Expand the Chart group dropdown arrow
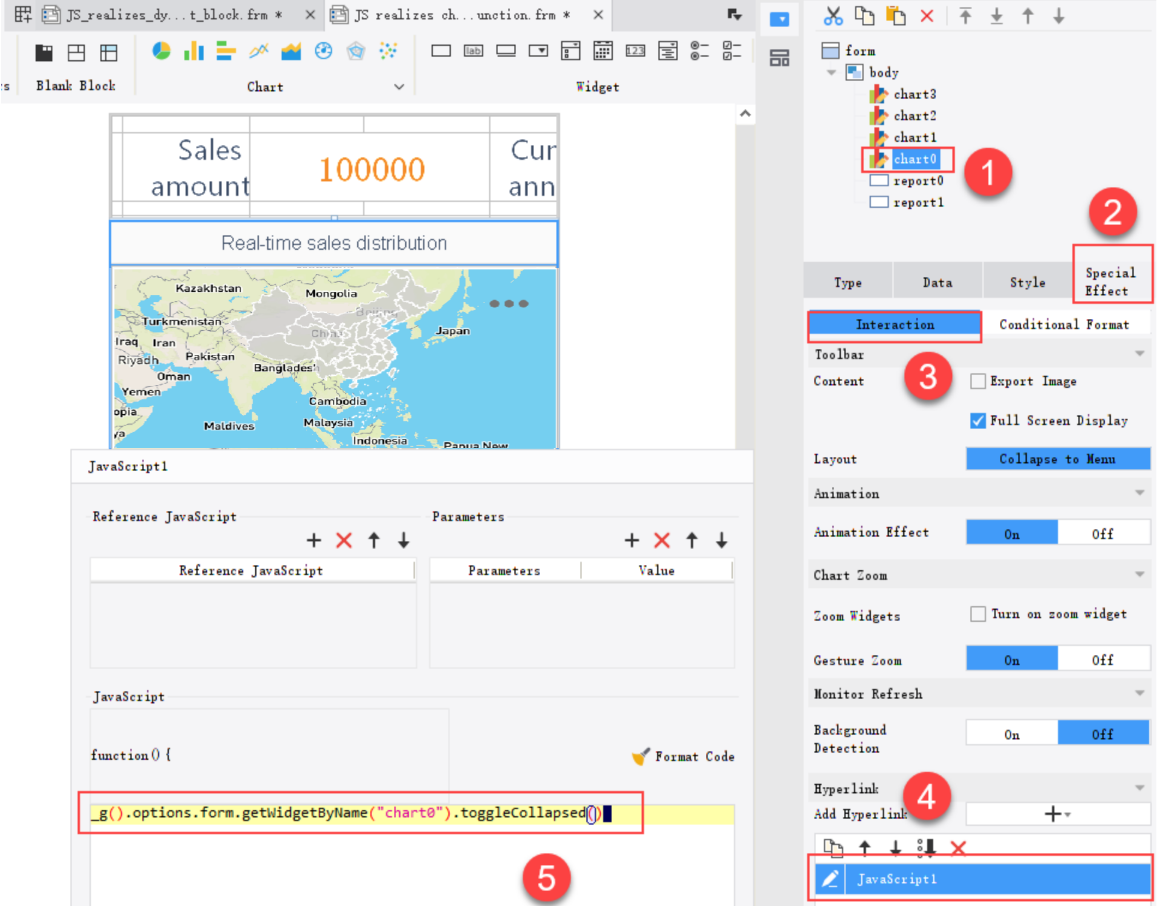The image size is (1159, 906). 399,87
